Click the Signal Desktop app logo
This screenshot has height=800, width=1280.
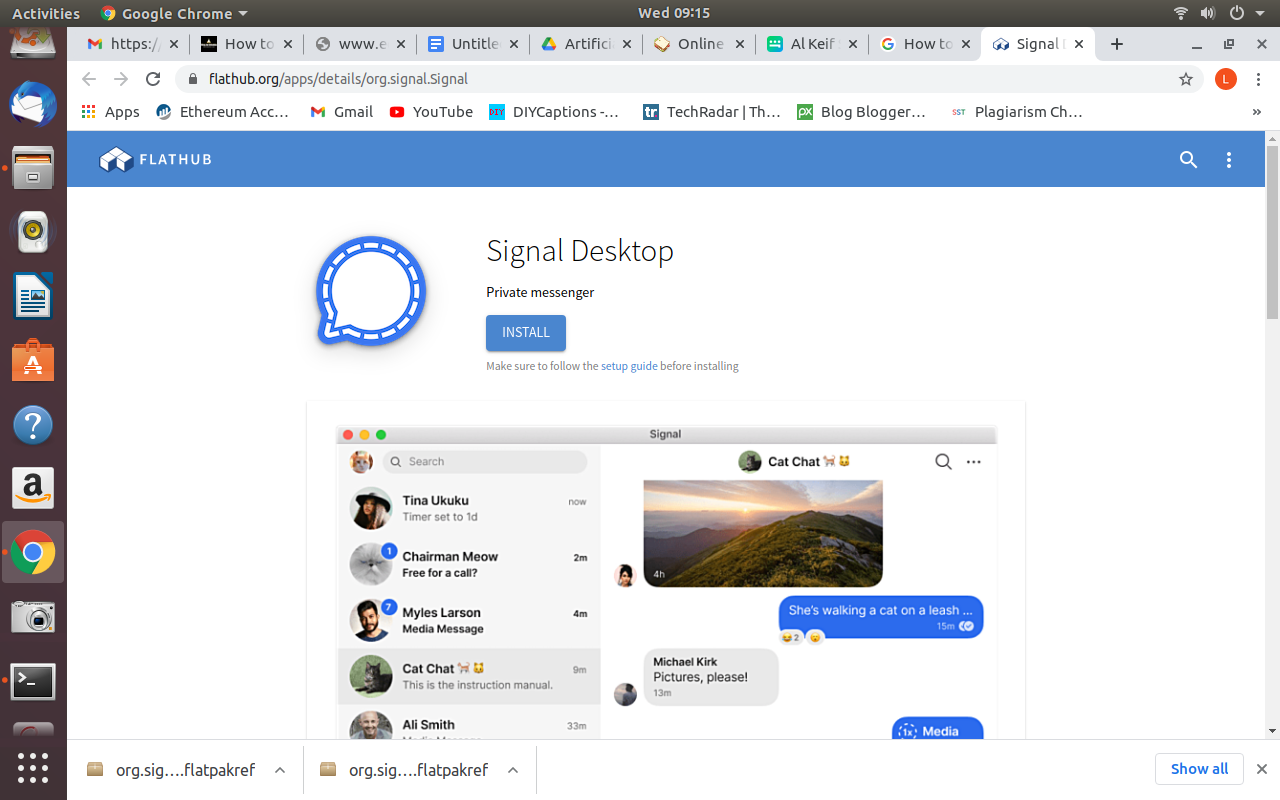[370, 291]
